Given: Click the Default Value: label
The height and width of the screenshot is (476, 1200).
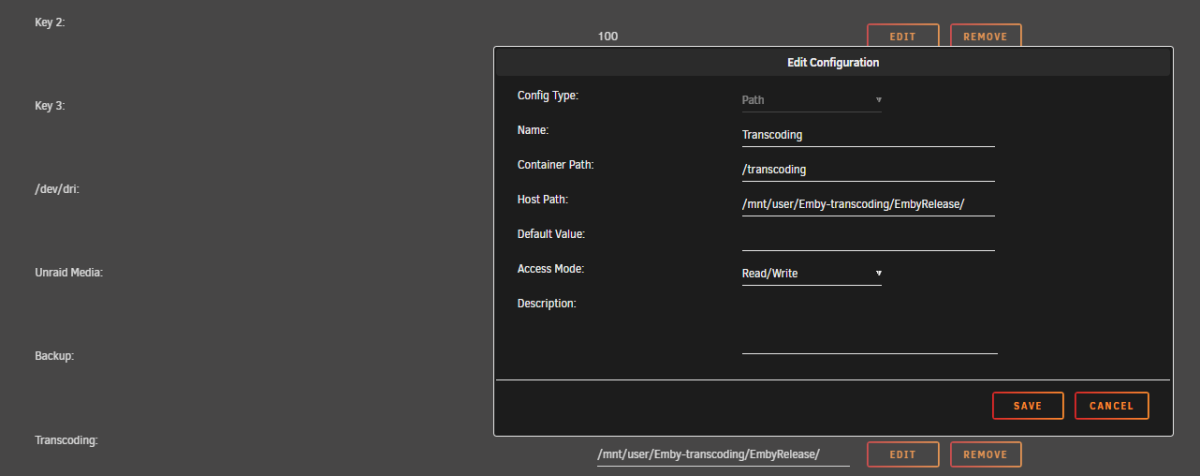Looking at the screenshot, I should (x=551, y=234).
